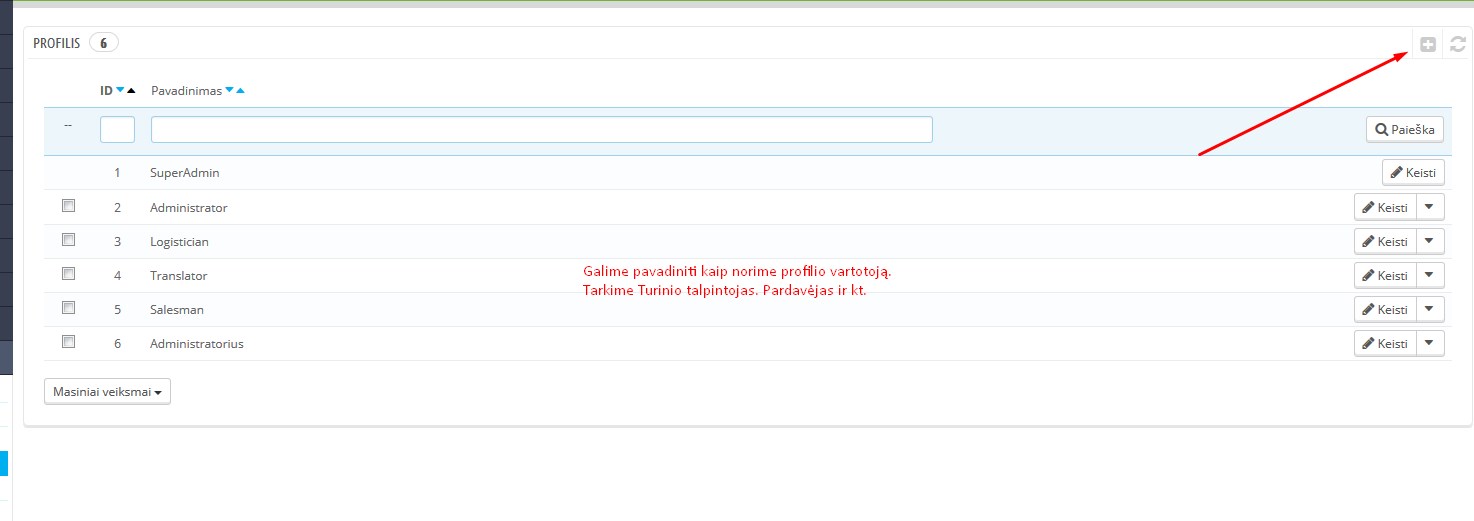This screenshot has width=1474, height=521.
Task: Click the Translator name cell
Action: tap(179, 276)
